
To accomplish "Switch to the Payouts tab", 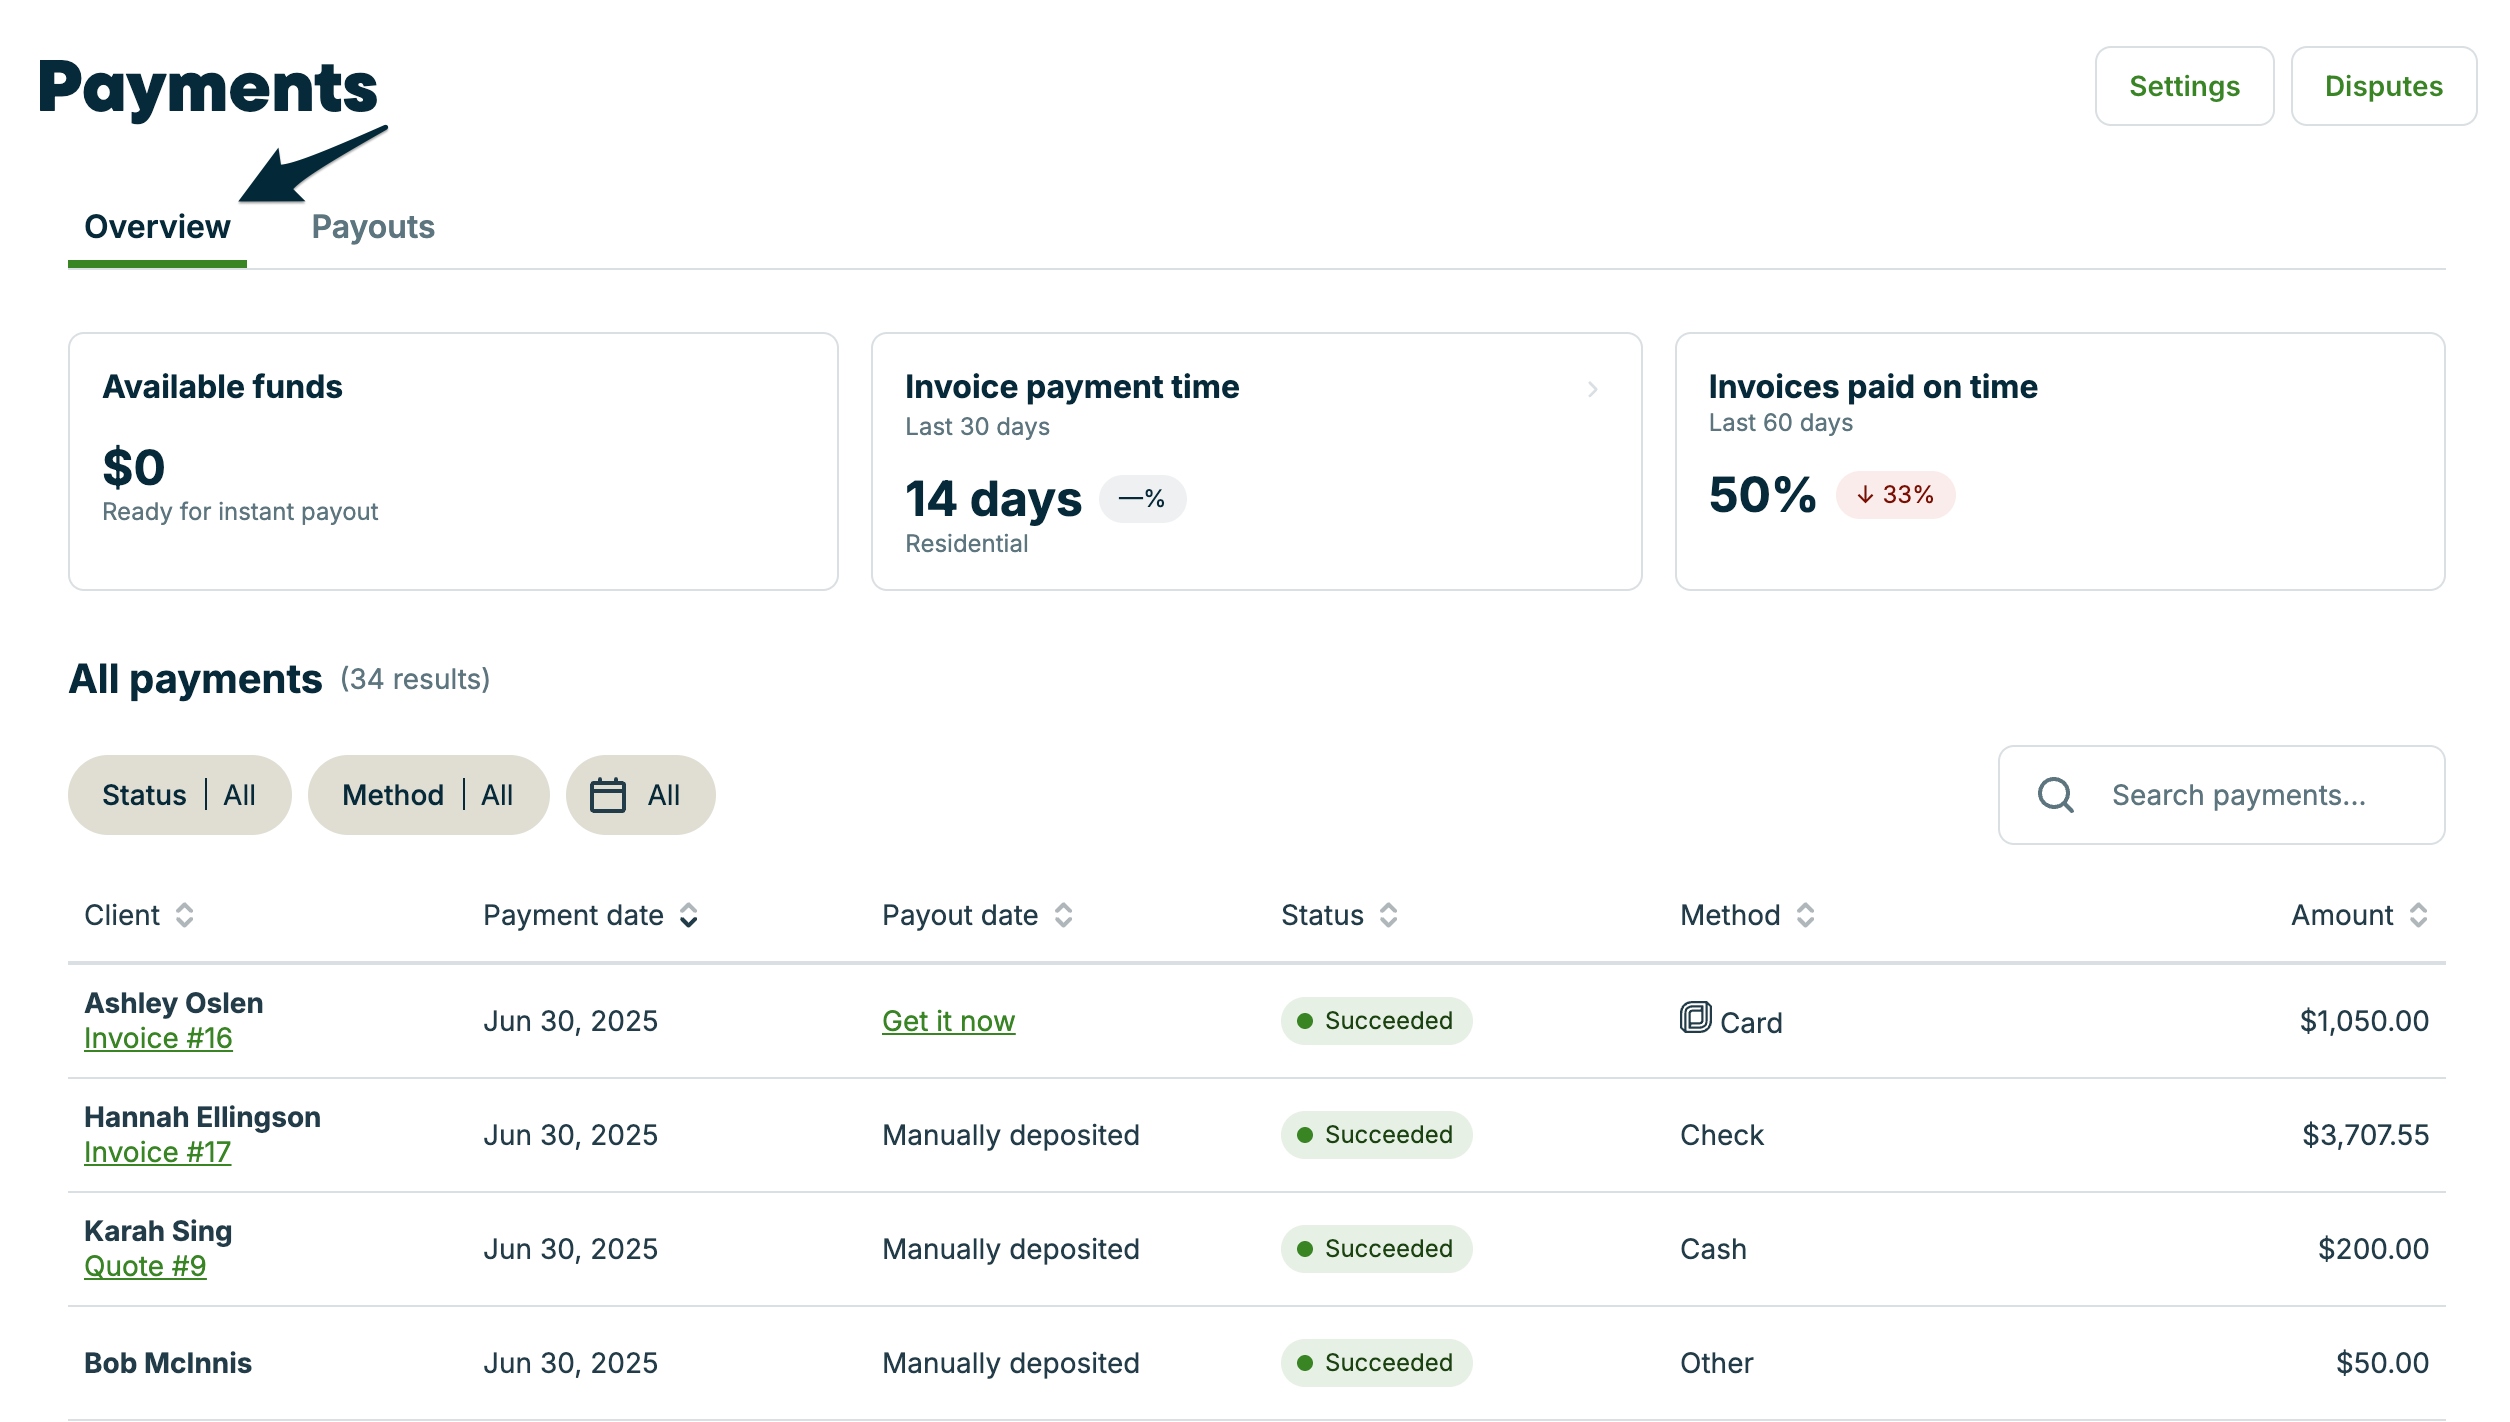I will pyautogui.click(x=373, y=227).
